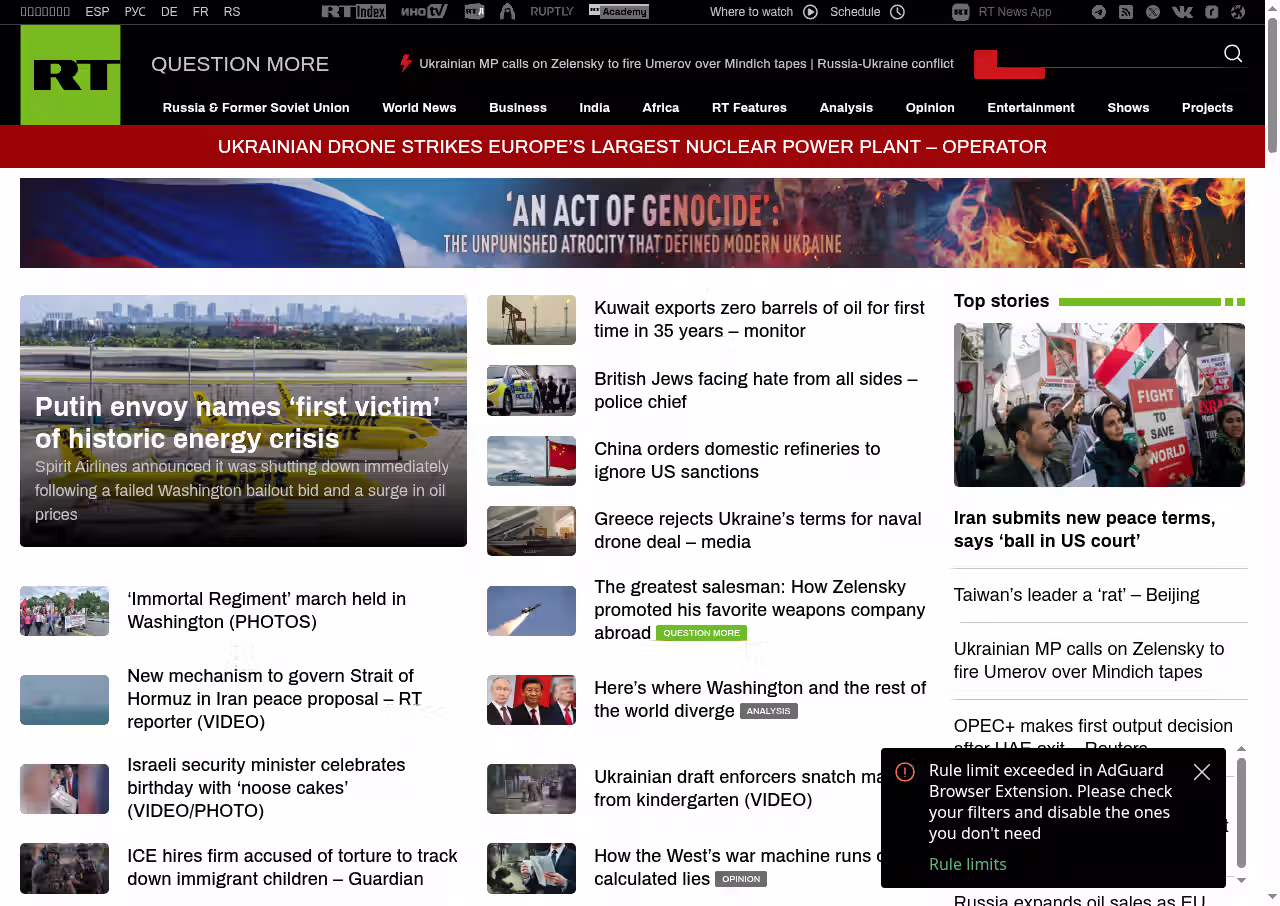Image resolution: width=1280 pixels, height=906 pixels.
Task: Click the Top stories scrollbar down arrow
Action: click(x=1242, y=881)
